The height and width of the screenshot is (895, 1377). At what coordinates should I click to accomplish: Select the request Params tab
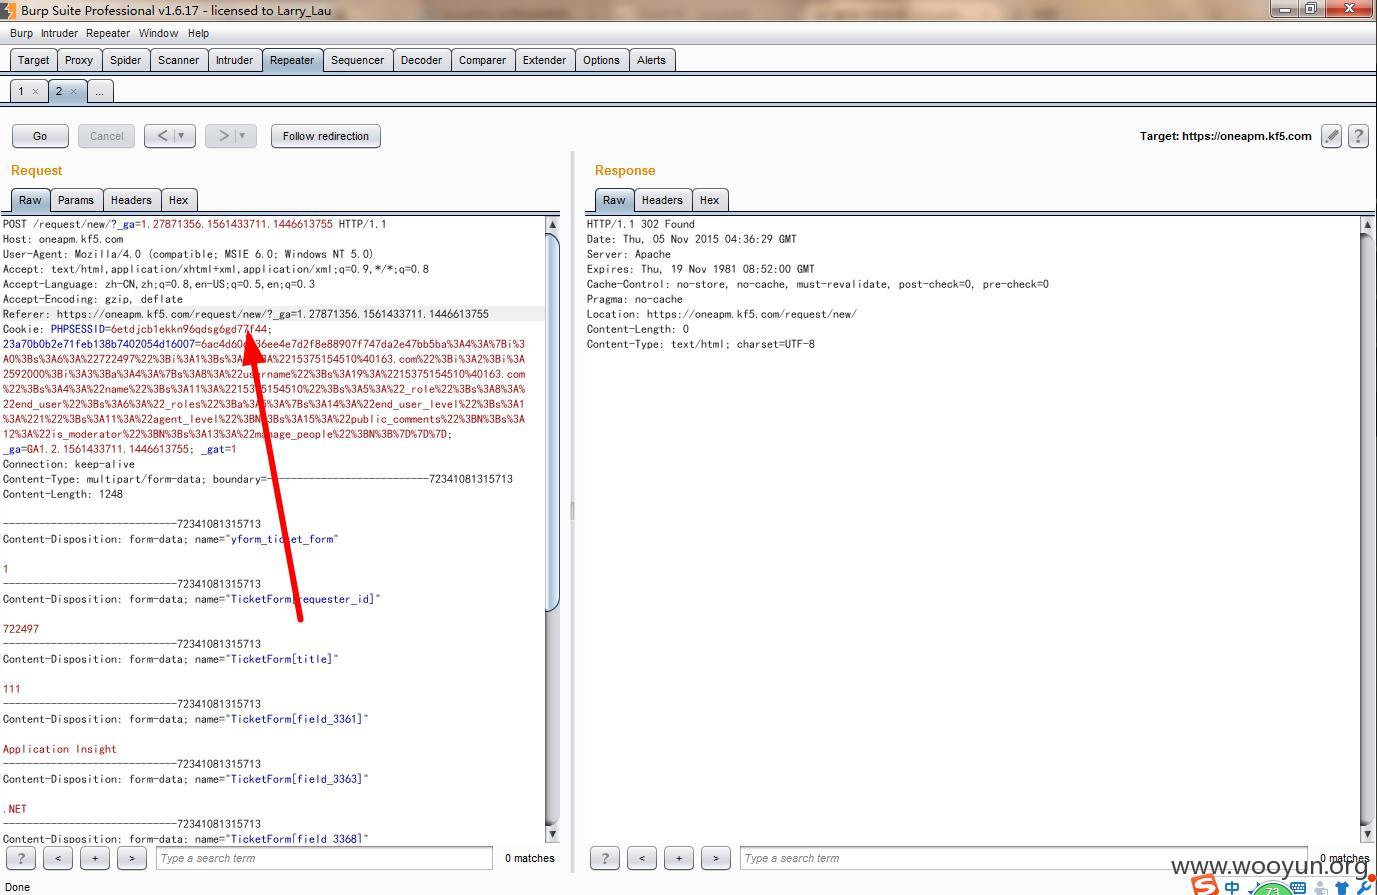[75, 200]
